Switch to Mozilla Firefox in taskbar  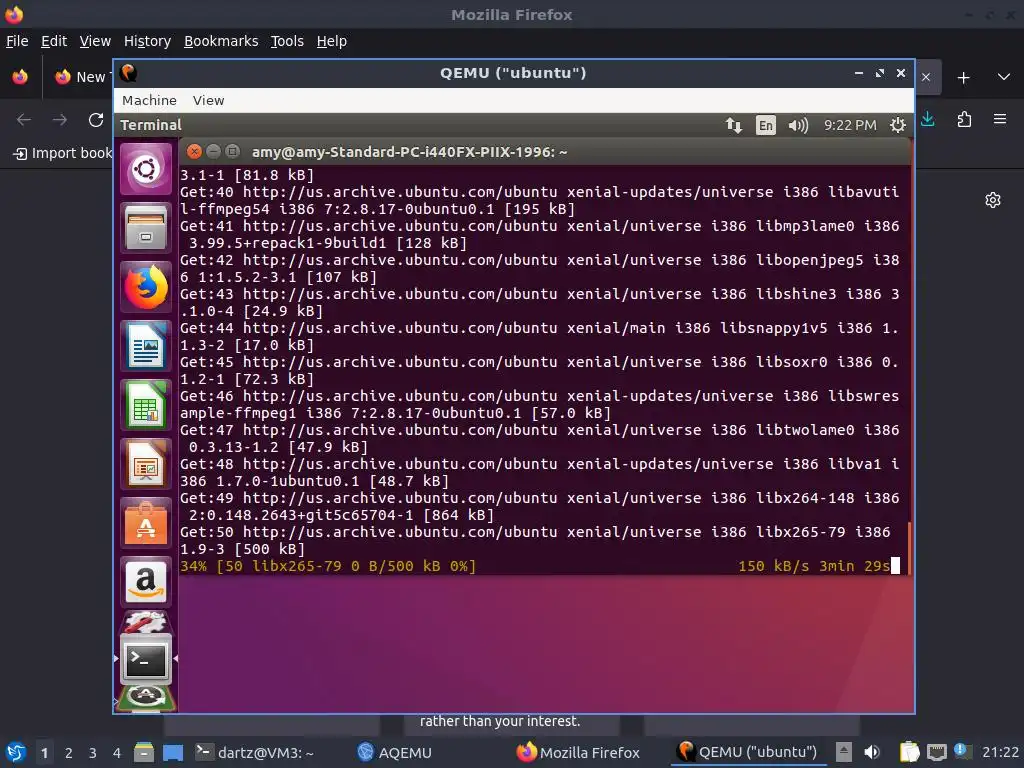(x=577, y=753)
